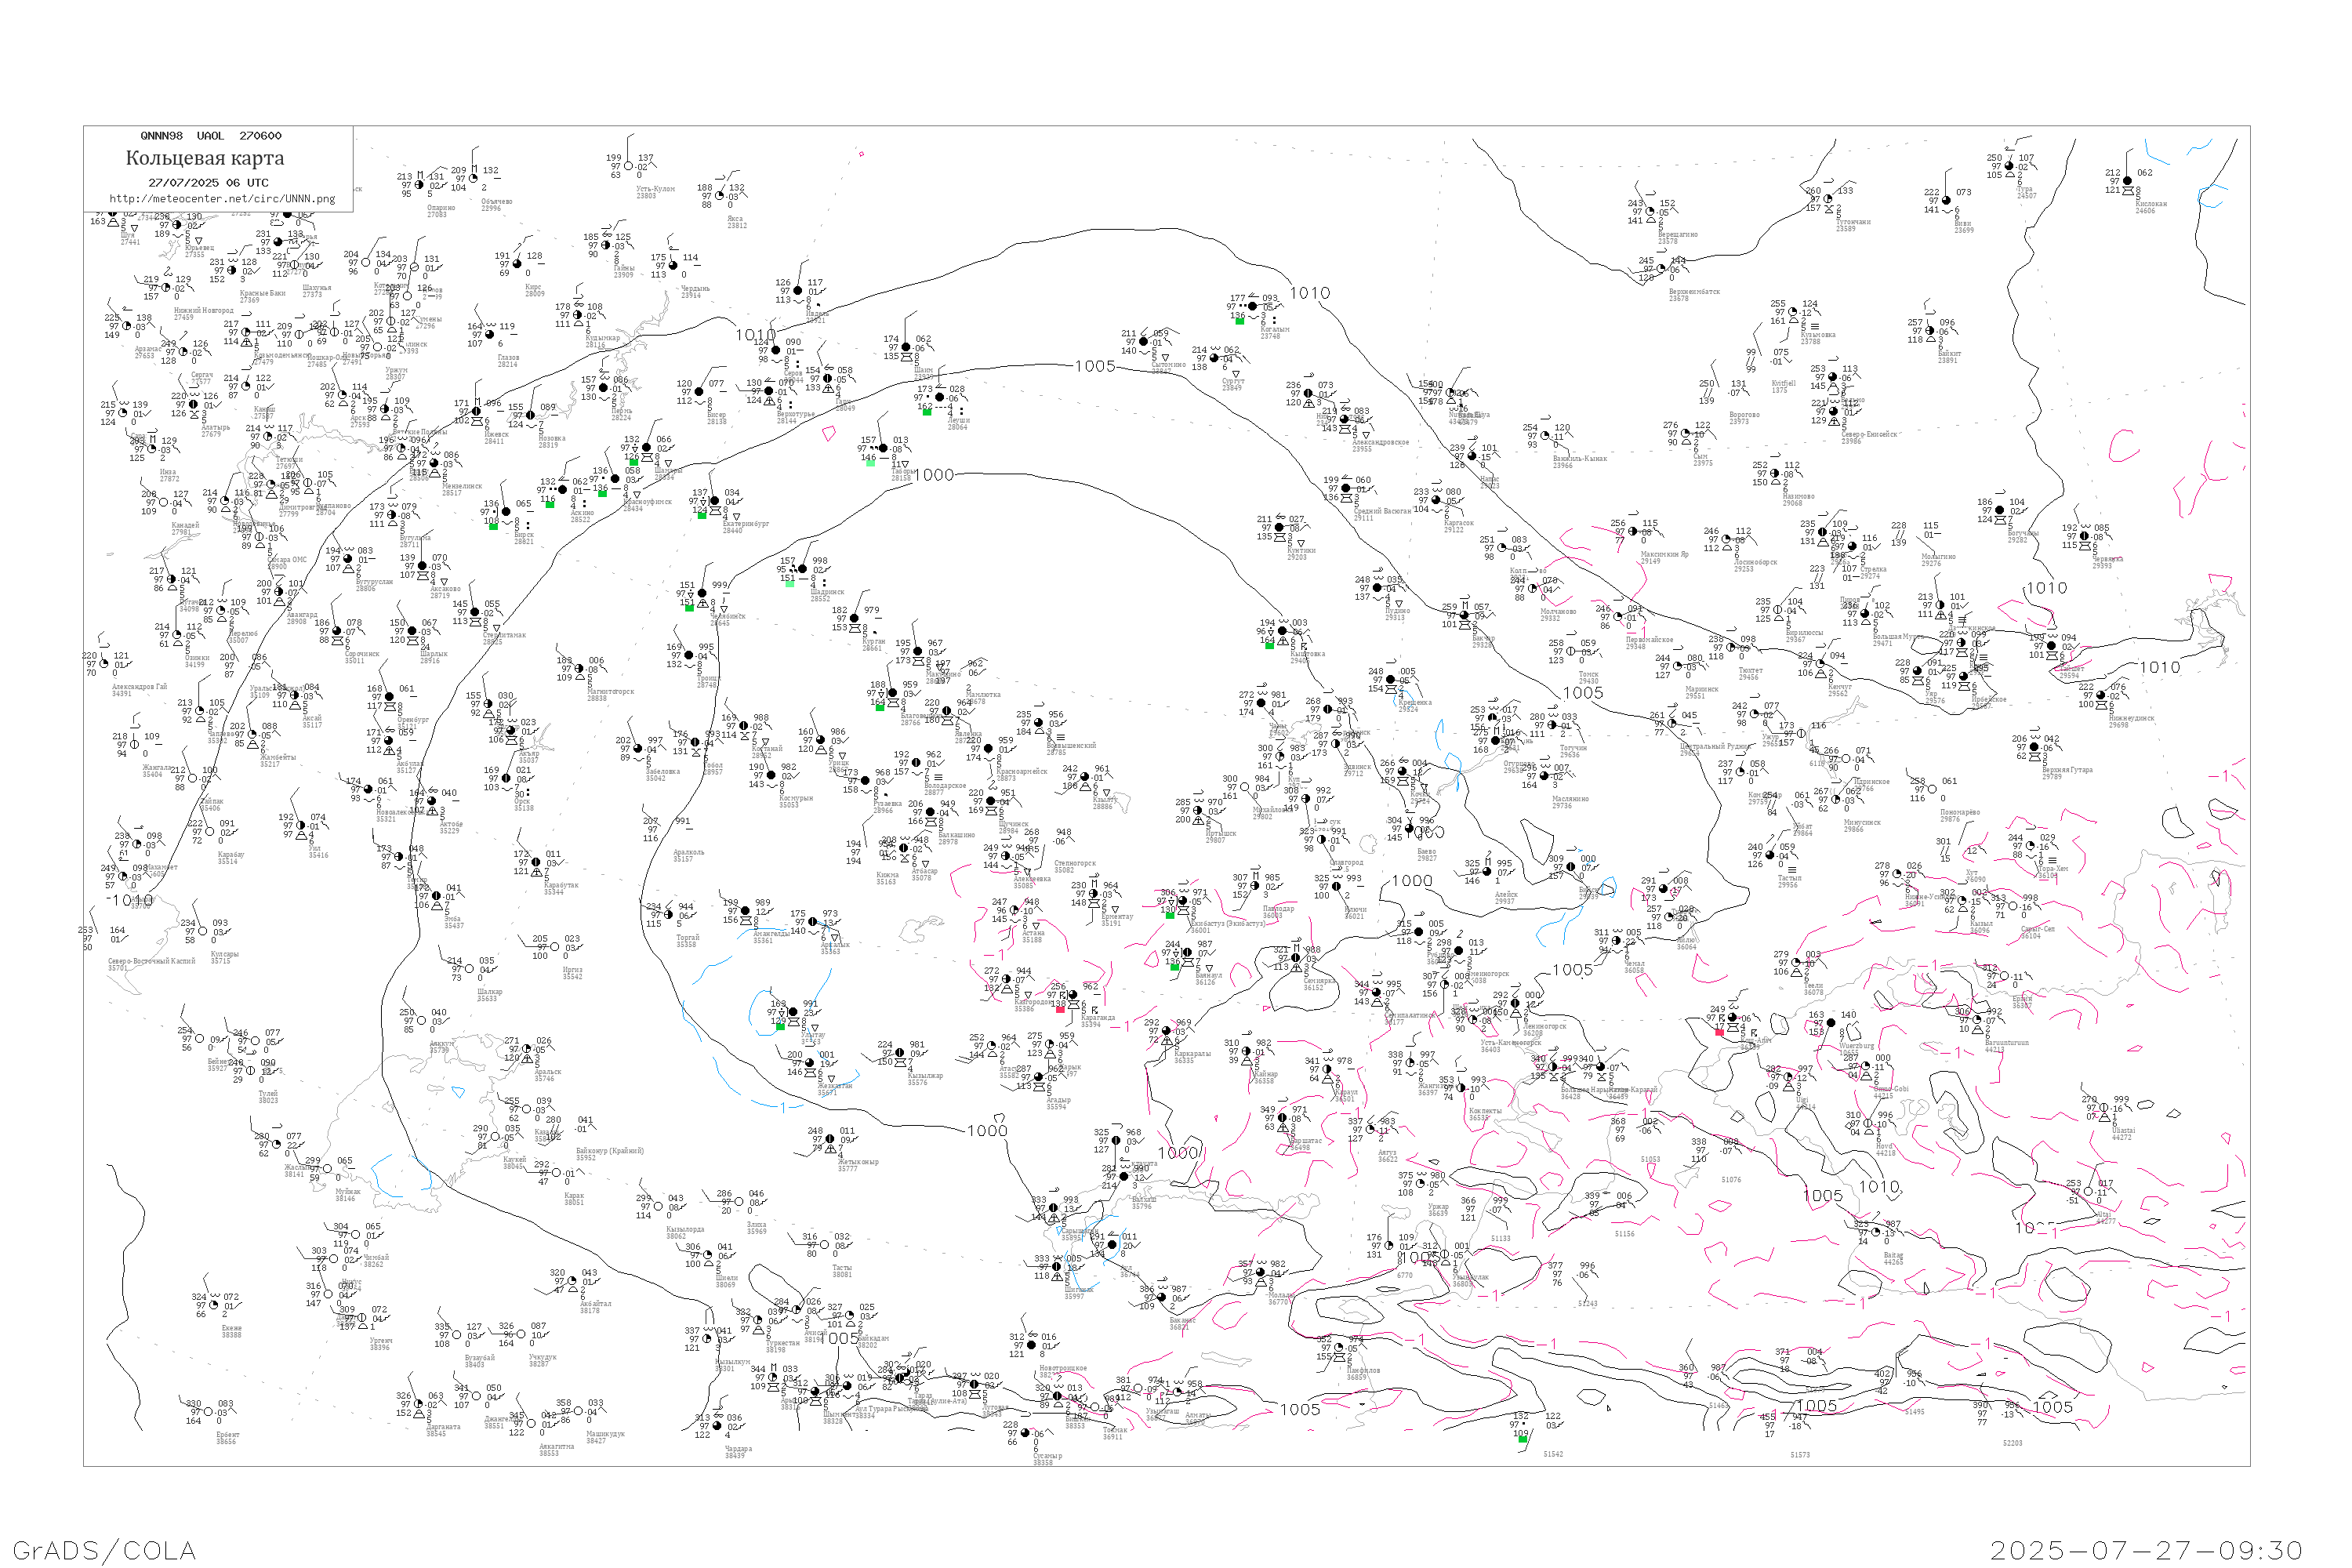This screenshot has width=2352, height=1568.
Task: Click red square at Караганда station
Action: 1060,1010
